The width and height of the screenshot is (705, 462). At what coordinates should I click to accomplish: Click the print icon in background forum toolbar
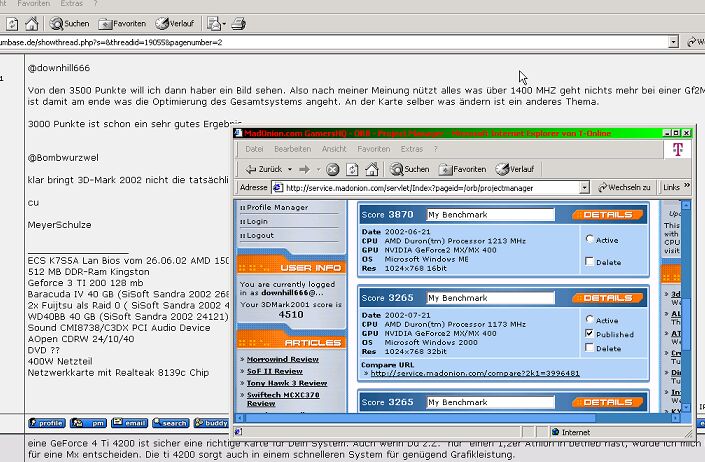pyautogui.click(x=238, y=24)
